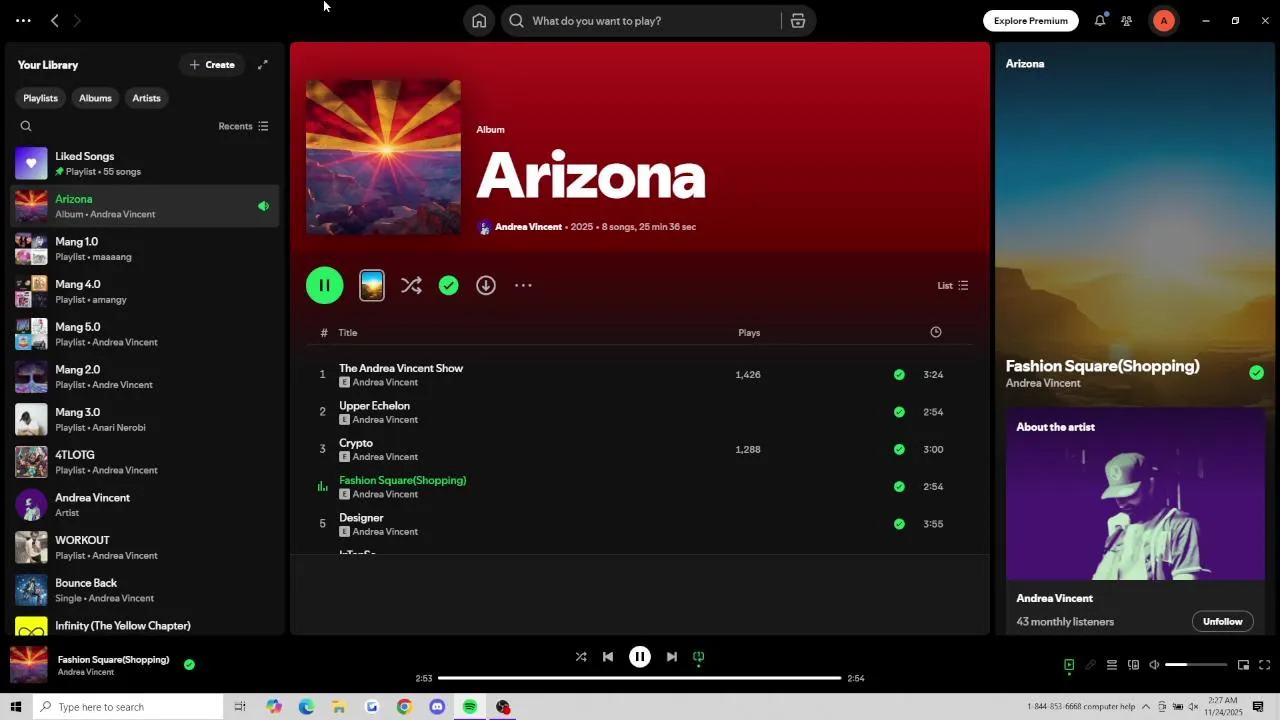Open the What's New notifications bell
1280x720 pixels.
tap(1100, 21)
